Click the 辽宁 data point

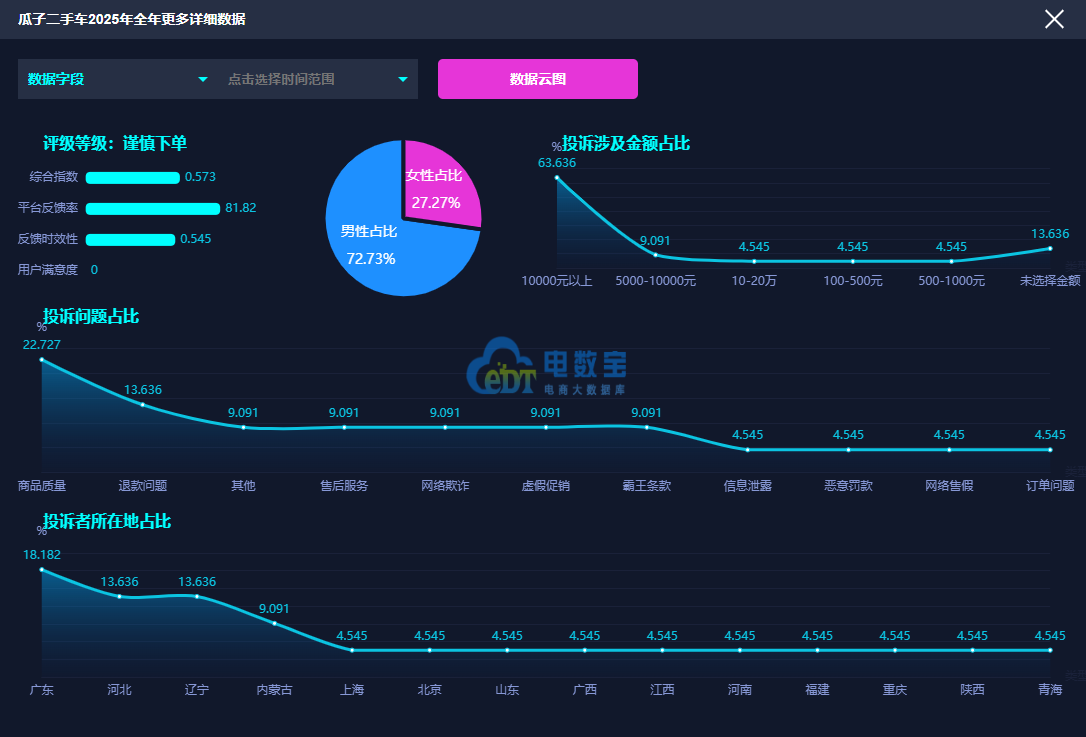(197, 596)
